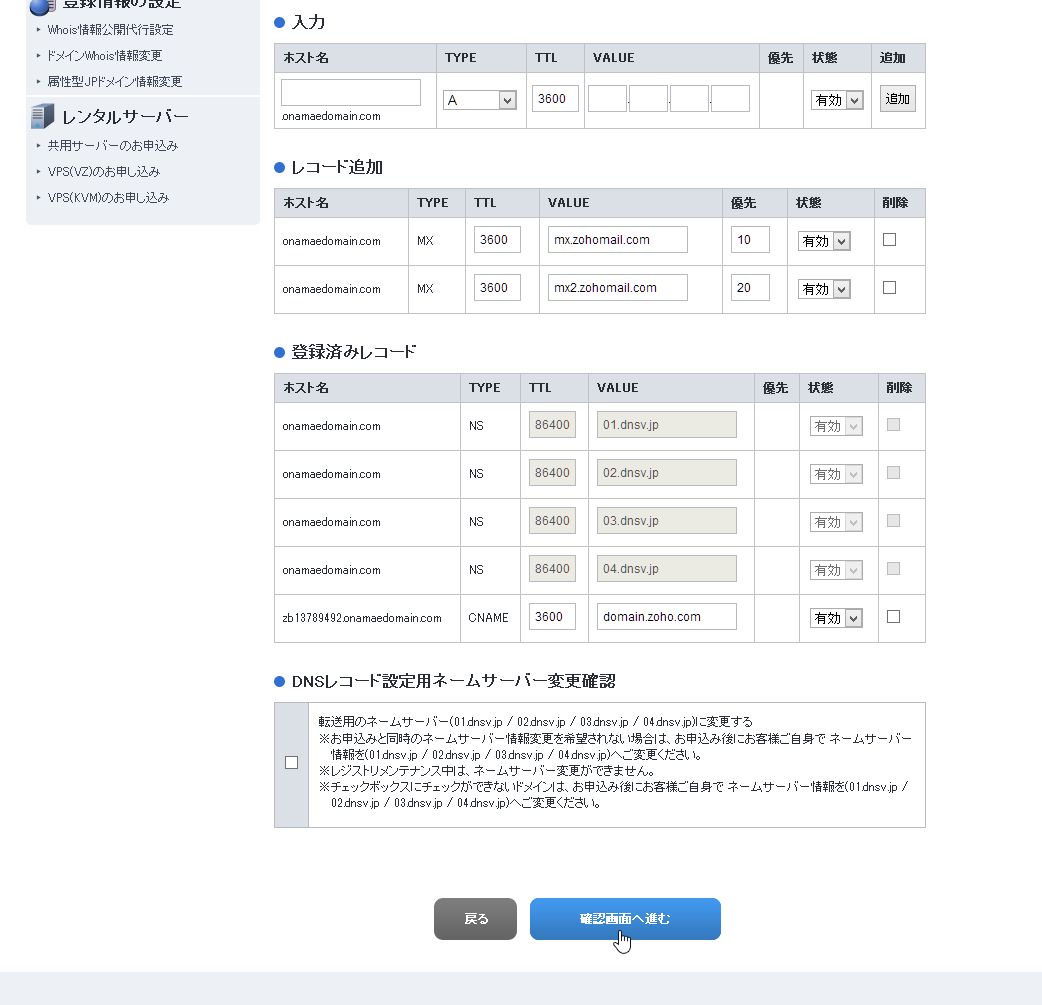Open status dropdown for mx.zohomail.com row
This screenshot has height=1005, width=1042.
coord(824,241)
